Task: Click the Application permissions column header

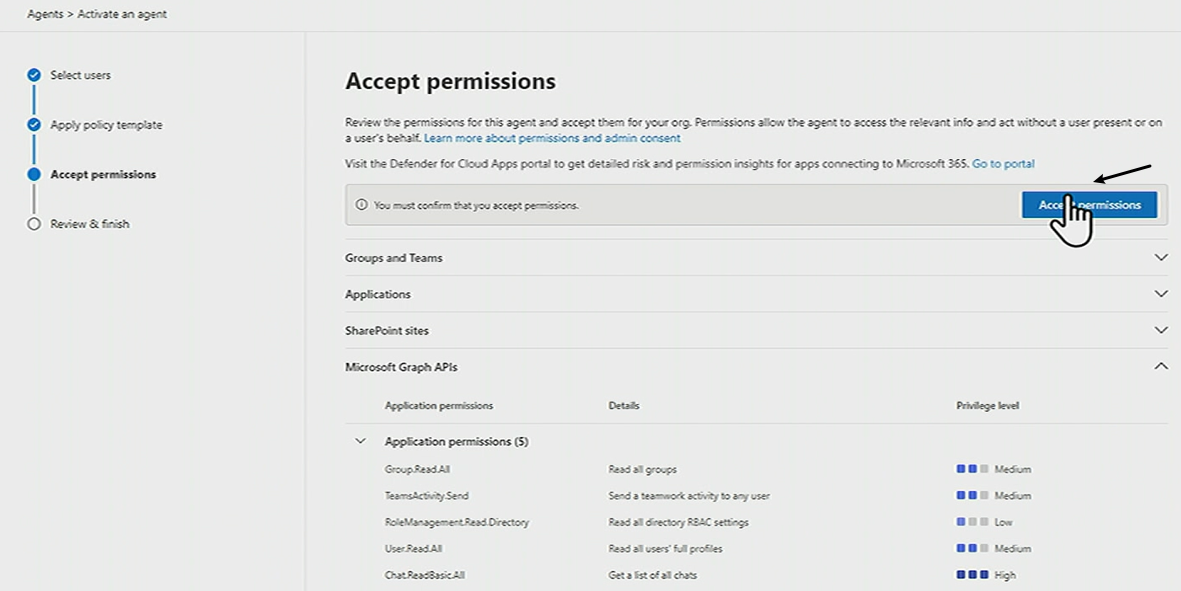Action: [x=439, y=405]
